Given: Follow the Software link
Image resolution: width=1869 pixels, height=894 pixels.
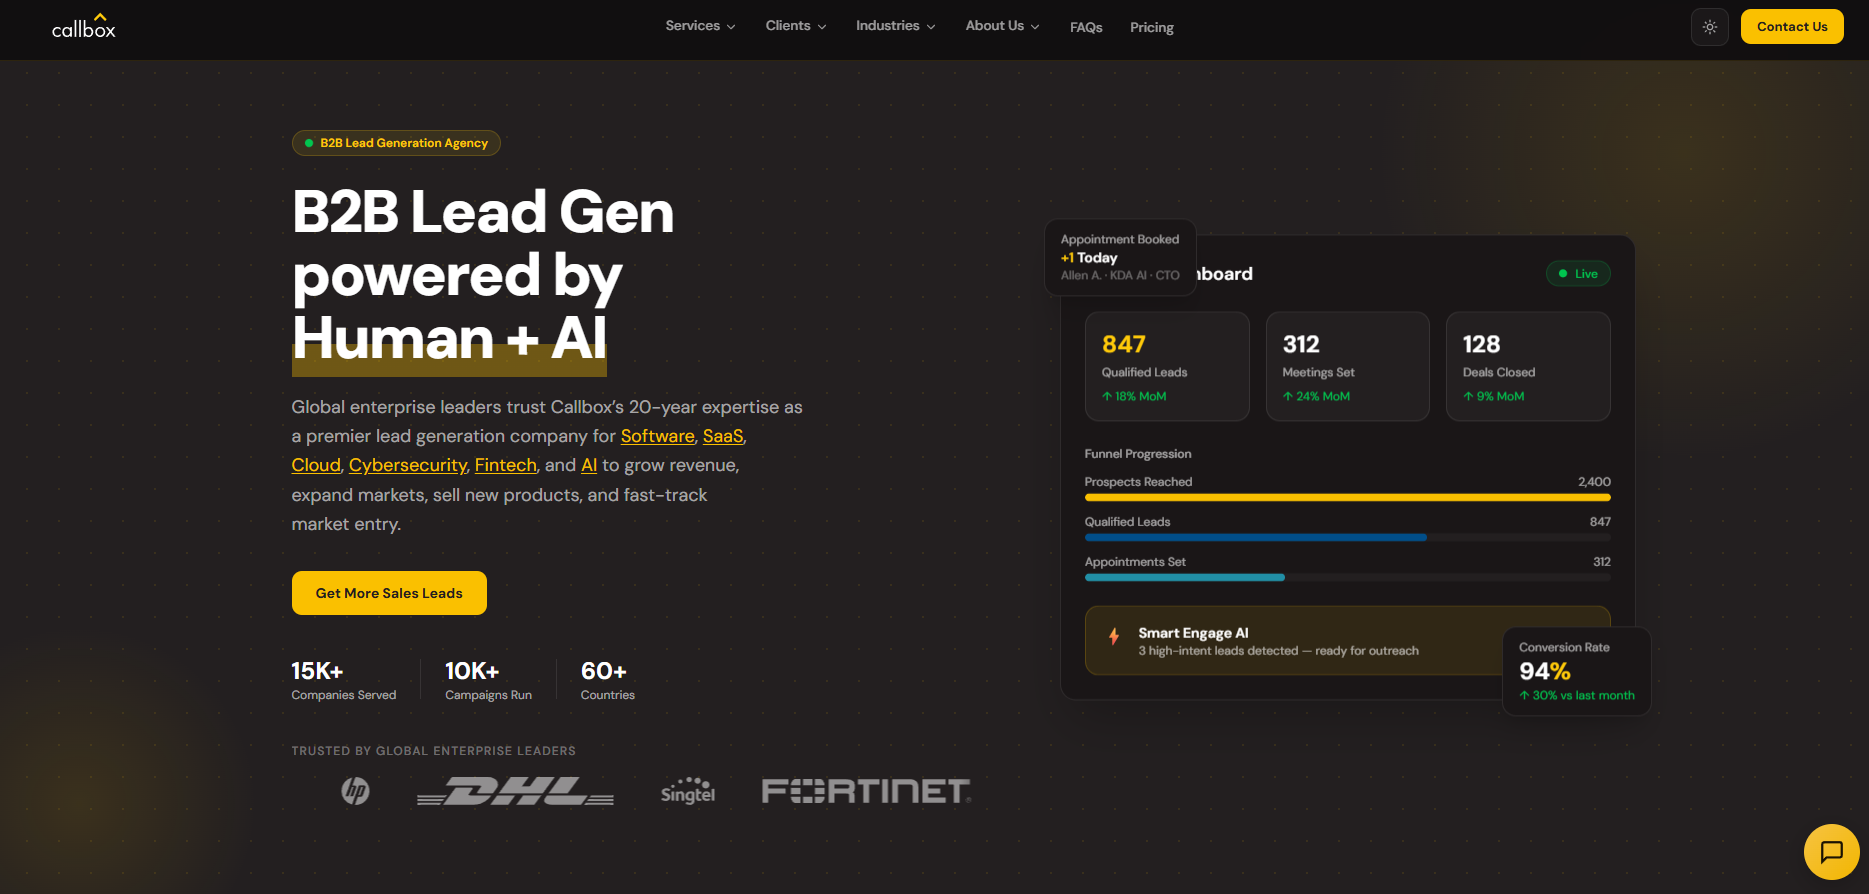Looking at the screenshot, I should tap(657, 436).
